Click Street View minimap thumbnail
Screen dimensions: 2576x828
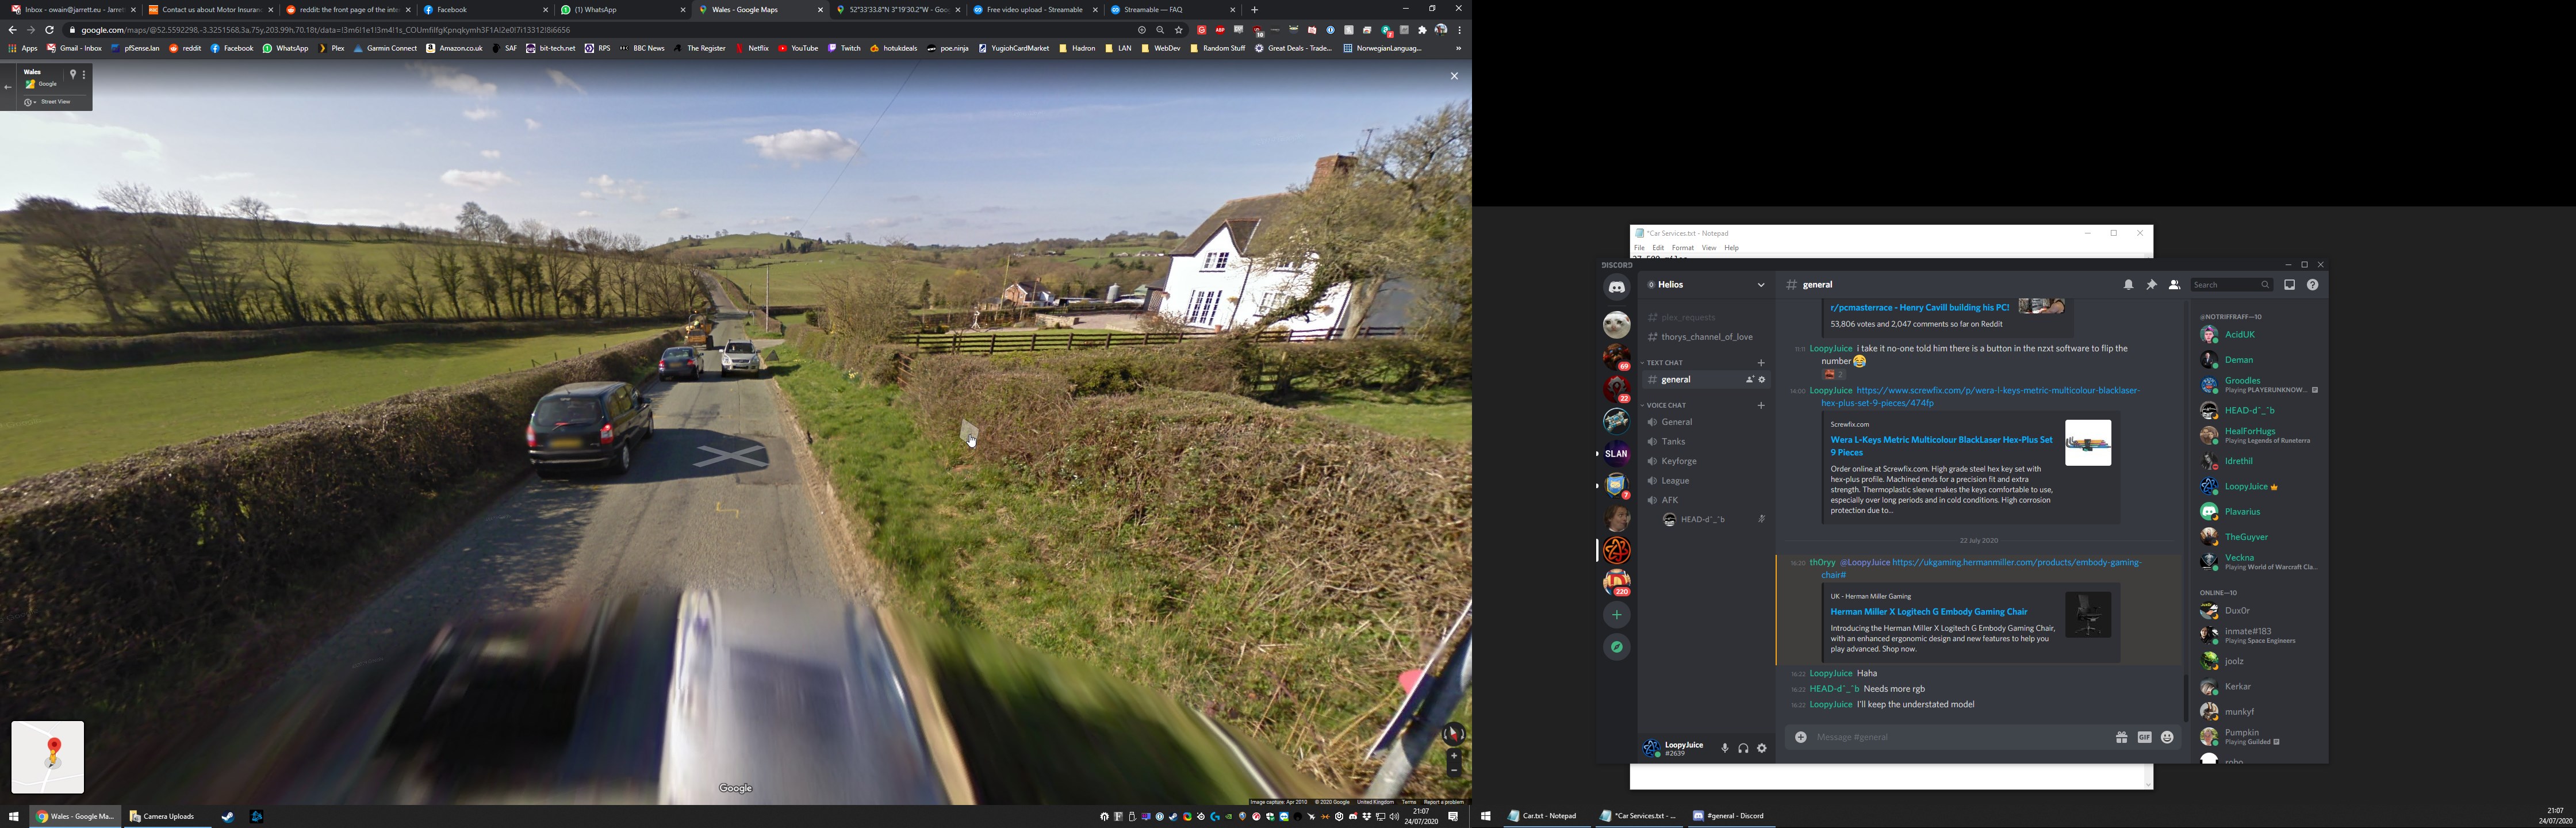coord(48,757)
